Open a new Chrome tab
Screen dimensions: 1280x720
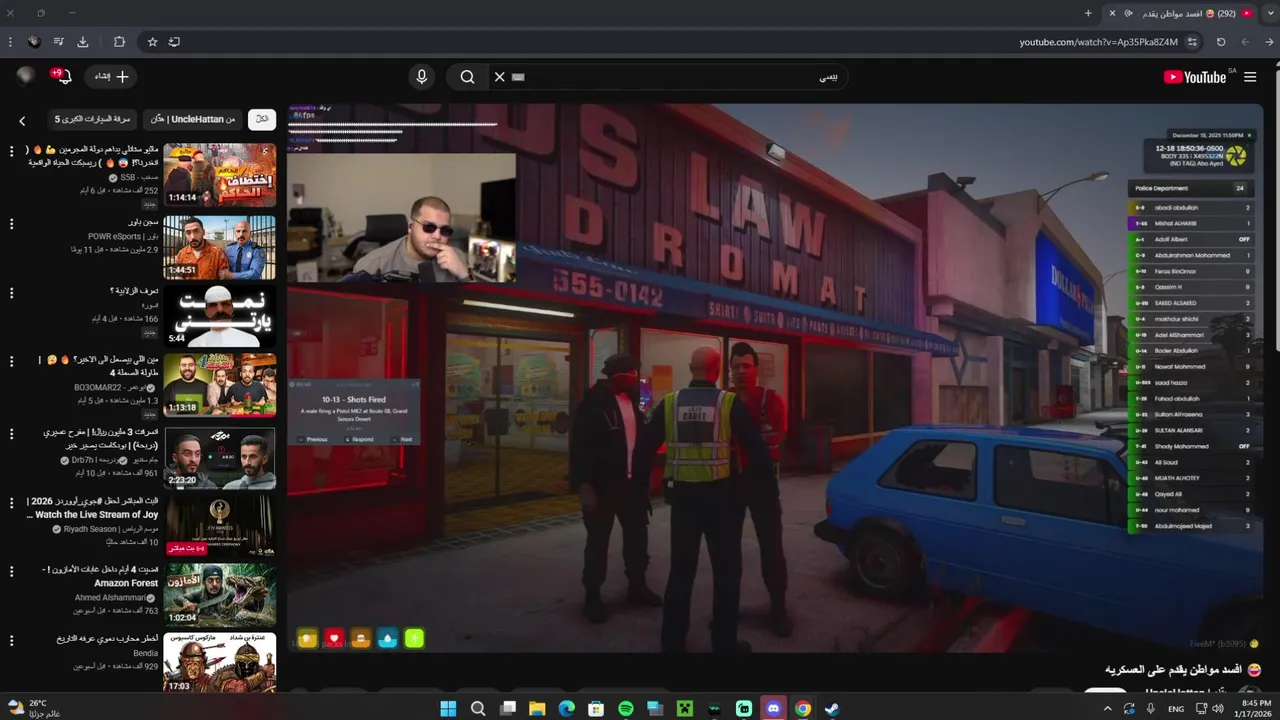(x=1088, y=13)
